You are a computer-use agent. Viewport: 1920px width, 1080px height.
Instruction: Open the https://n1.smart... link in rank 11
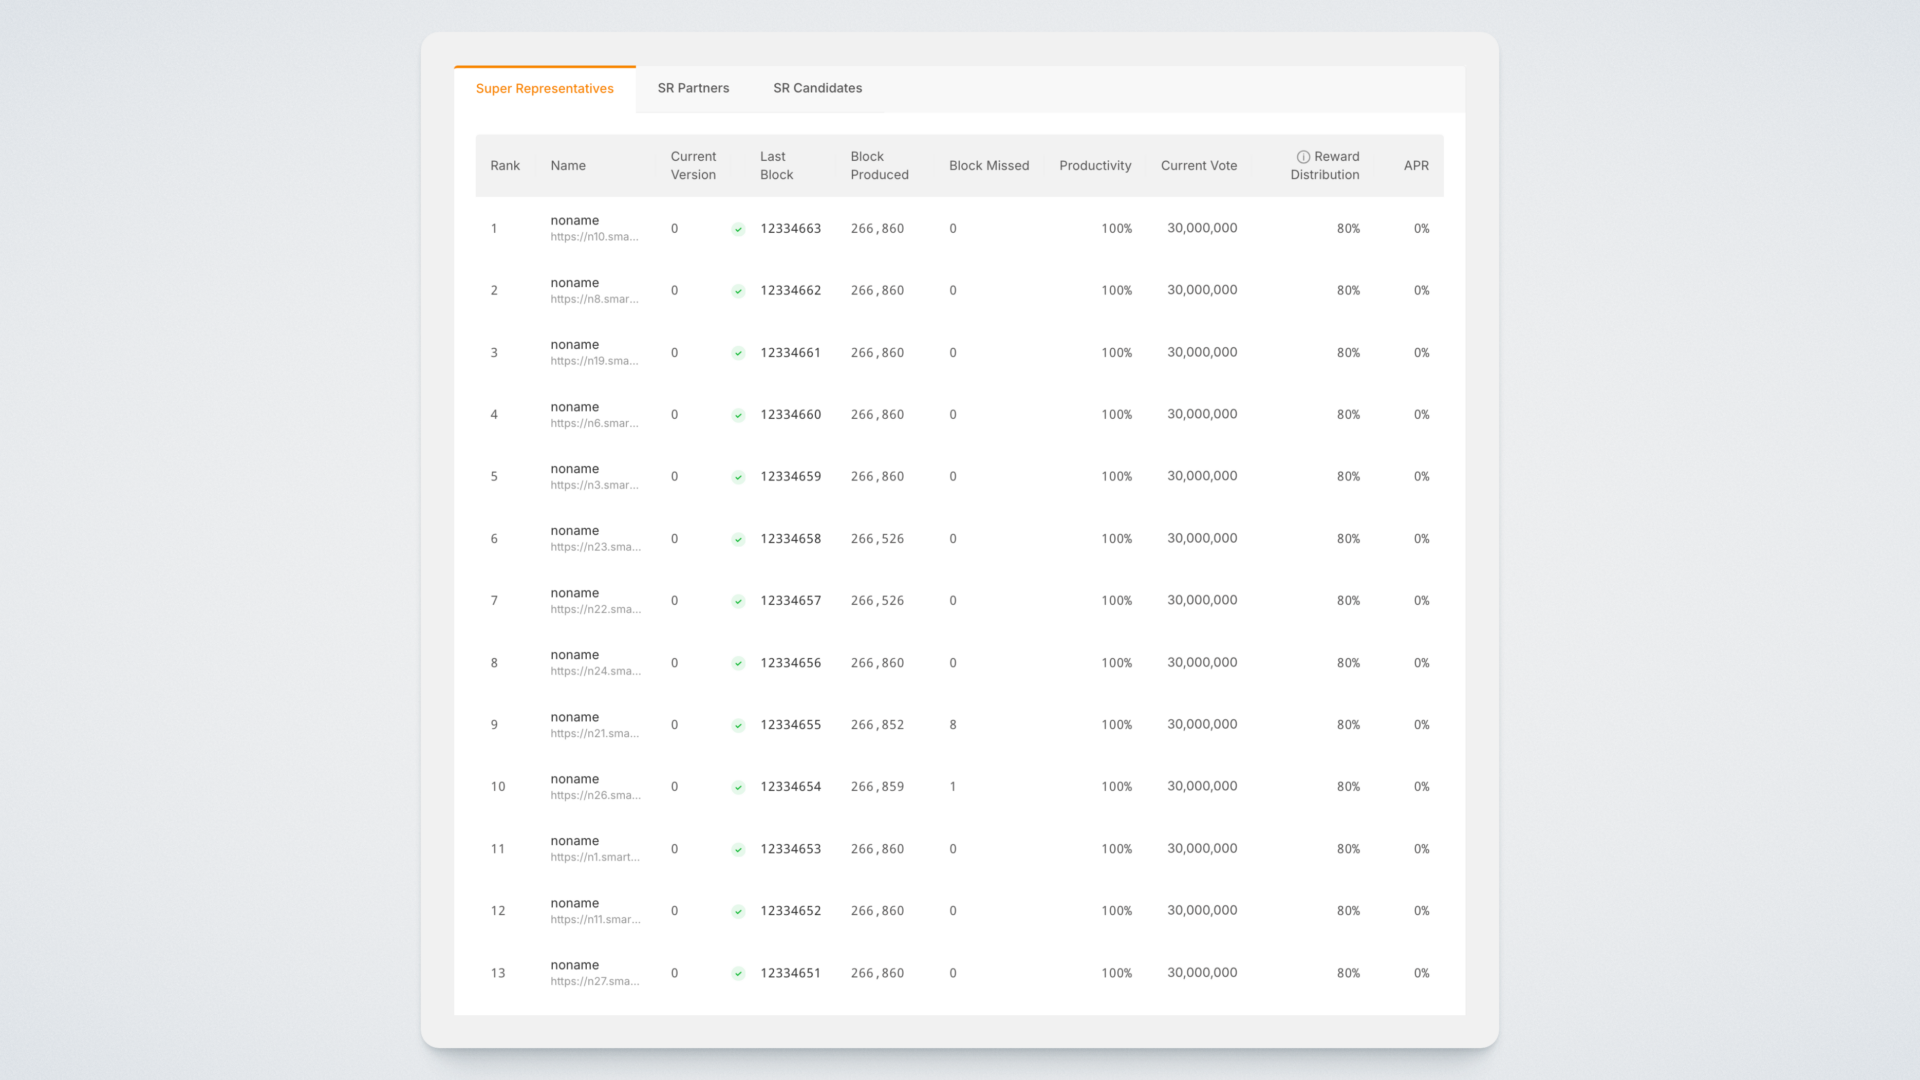pyautogui.click(x=594, y=857)
